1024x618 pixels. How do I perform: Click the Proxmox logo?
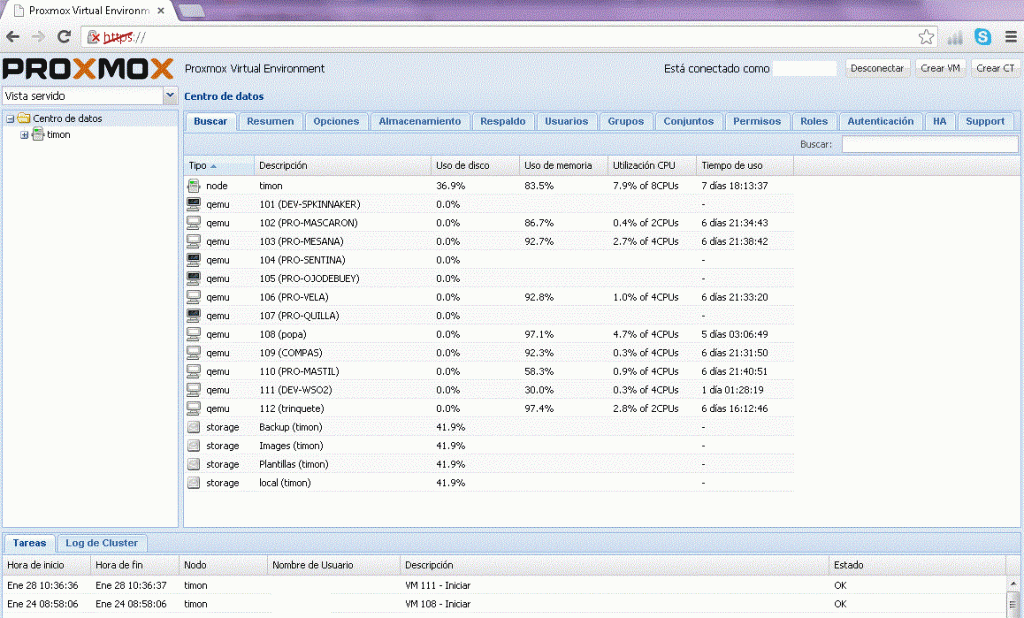point(88,69)
